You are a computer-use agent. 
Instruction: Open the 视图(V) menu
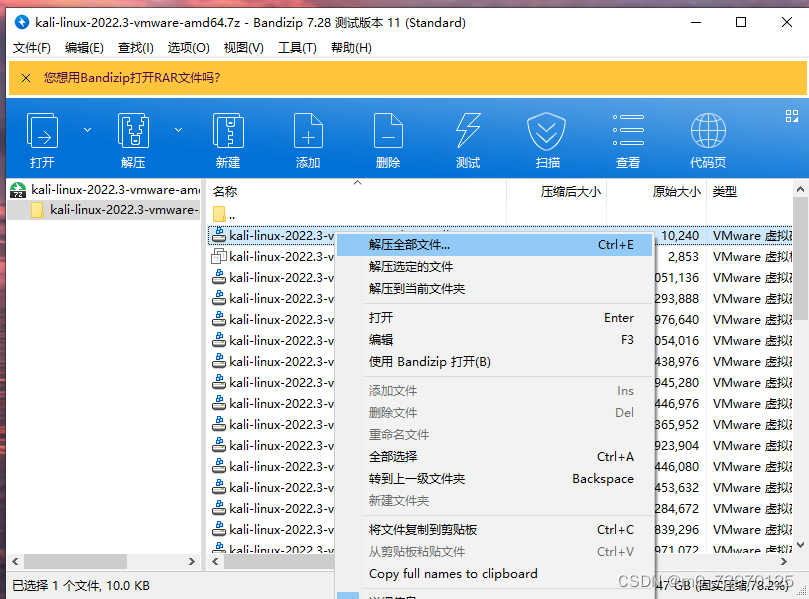pos(244,48)
